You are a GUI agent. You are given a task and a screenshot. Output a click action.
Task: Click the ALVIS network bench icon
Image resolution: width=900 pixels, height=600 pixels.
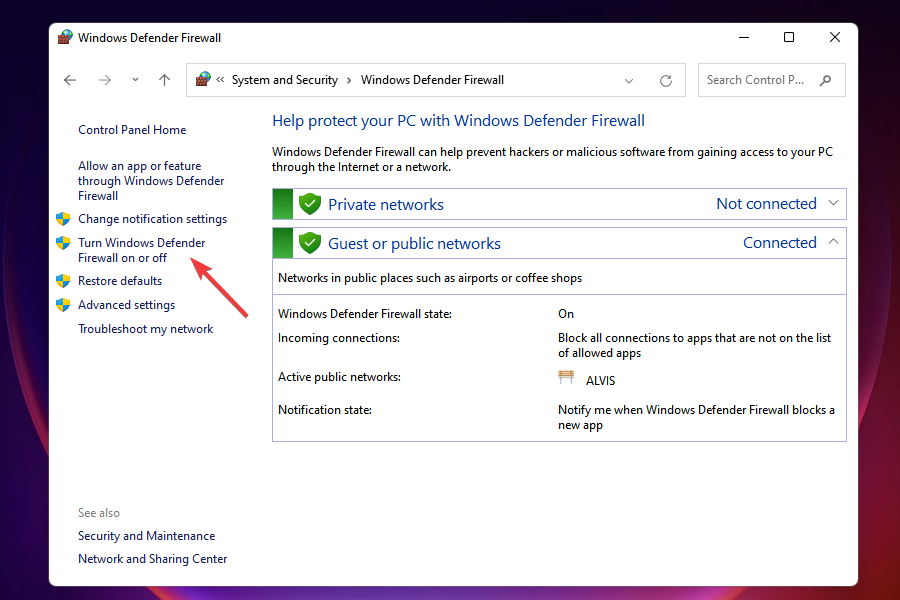(x=566, y=377)
